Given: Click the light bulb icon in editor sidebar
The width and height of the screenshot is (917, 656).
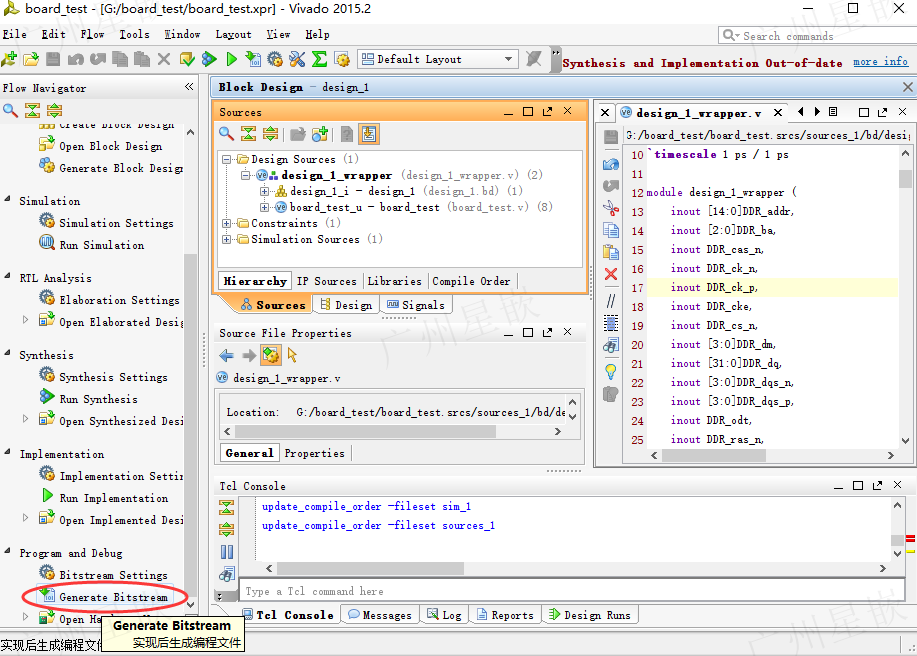Looking at the screenshot, I should coord(611,371).
